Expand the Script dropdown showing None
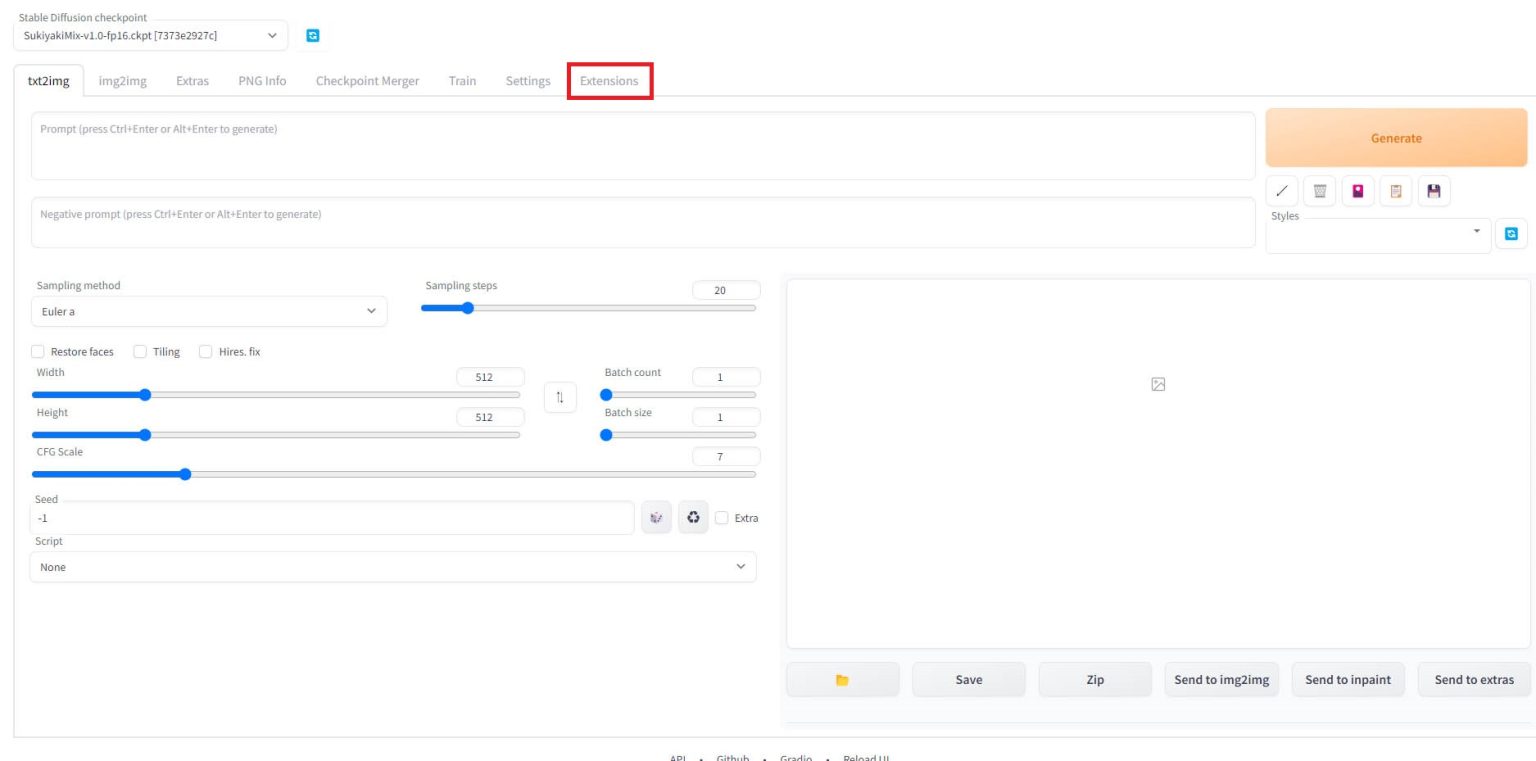 click(x=392, y=567)
